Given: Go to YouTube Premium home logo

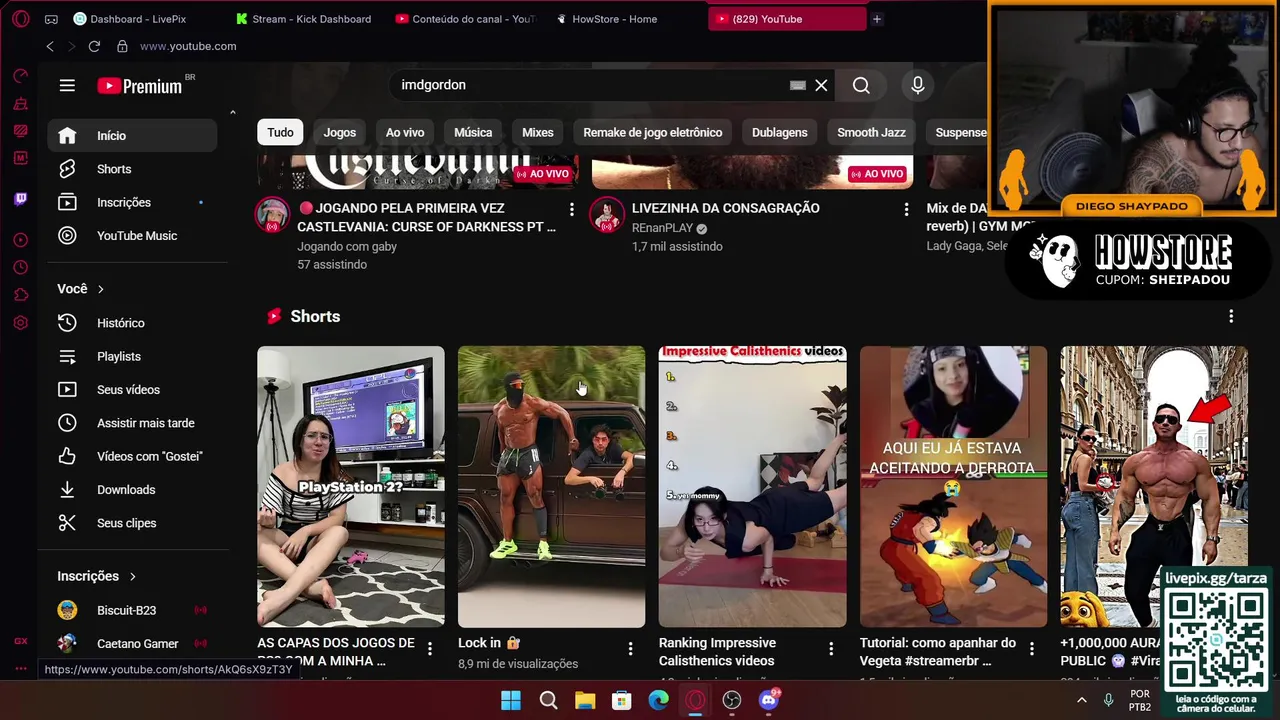Looking at the screenshot, I should (140, 86).
